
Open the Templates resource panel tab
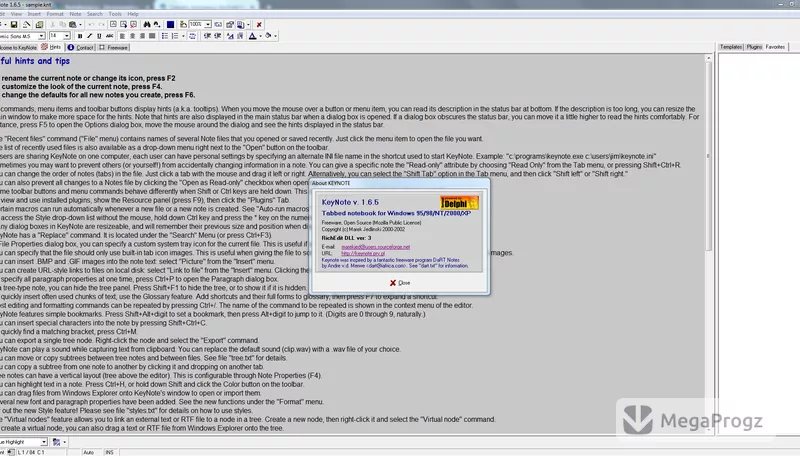click(x=731, y=47)
